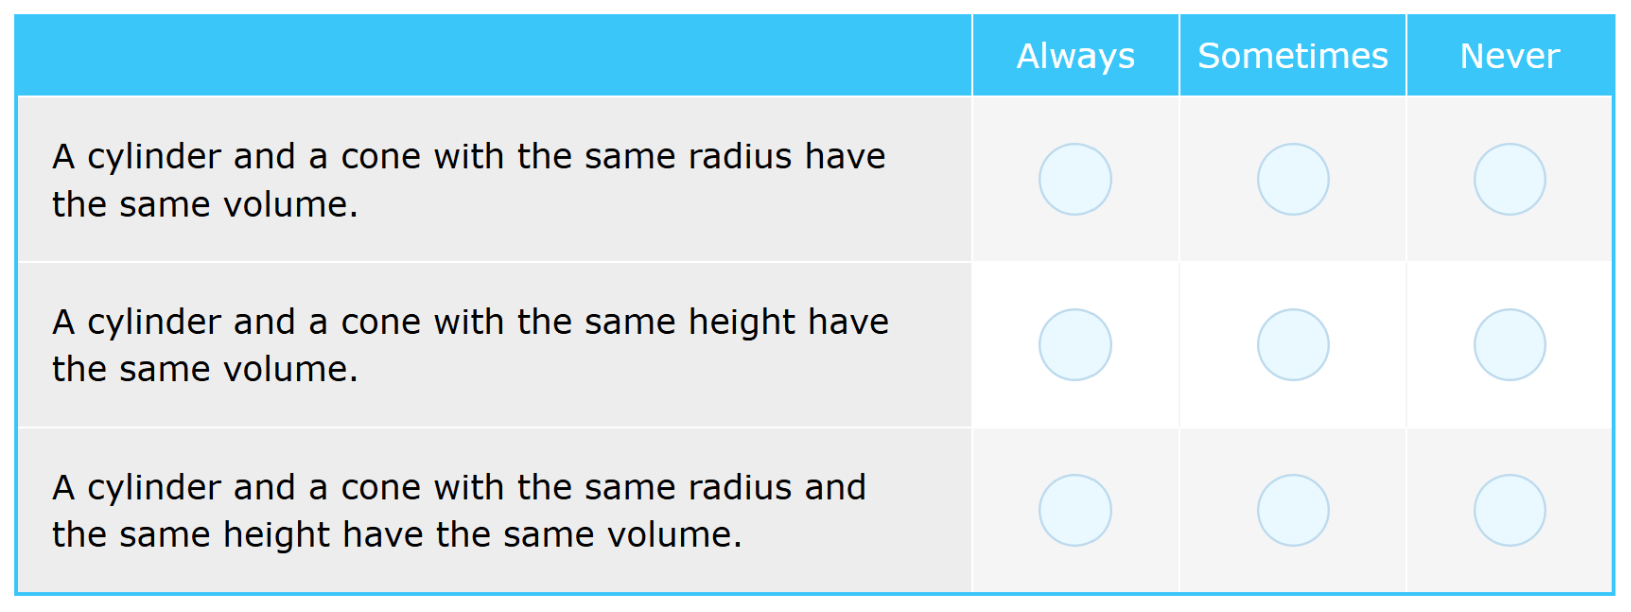The image size is (1631, 612).
Task: Click the Sometimes column header
Action: (x=1293, y=56)
